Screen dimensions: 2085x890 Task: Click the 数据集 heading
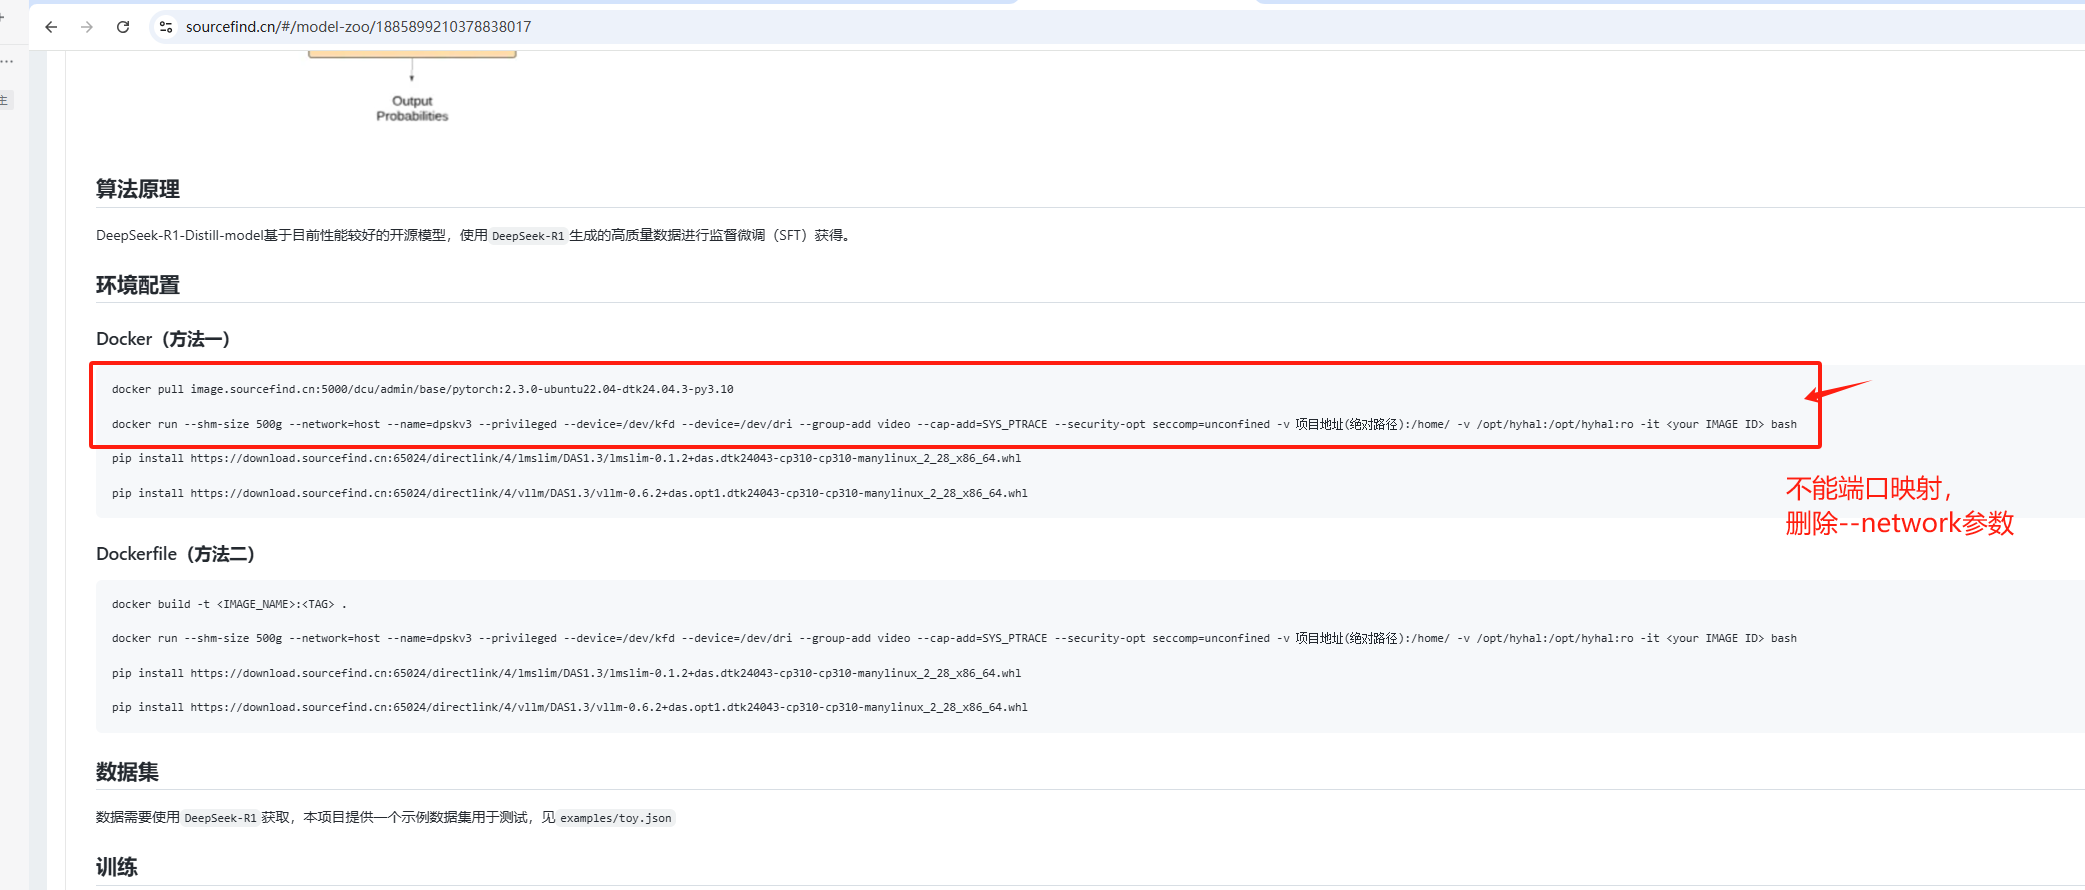click(127, 772)
